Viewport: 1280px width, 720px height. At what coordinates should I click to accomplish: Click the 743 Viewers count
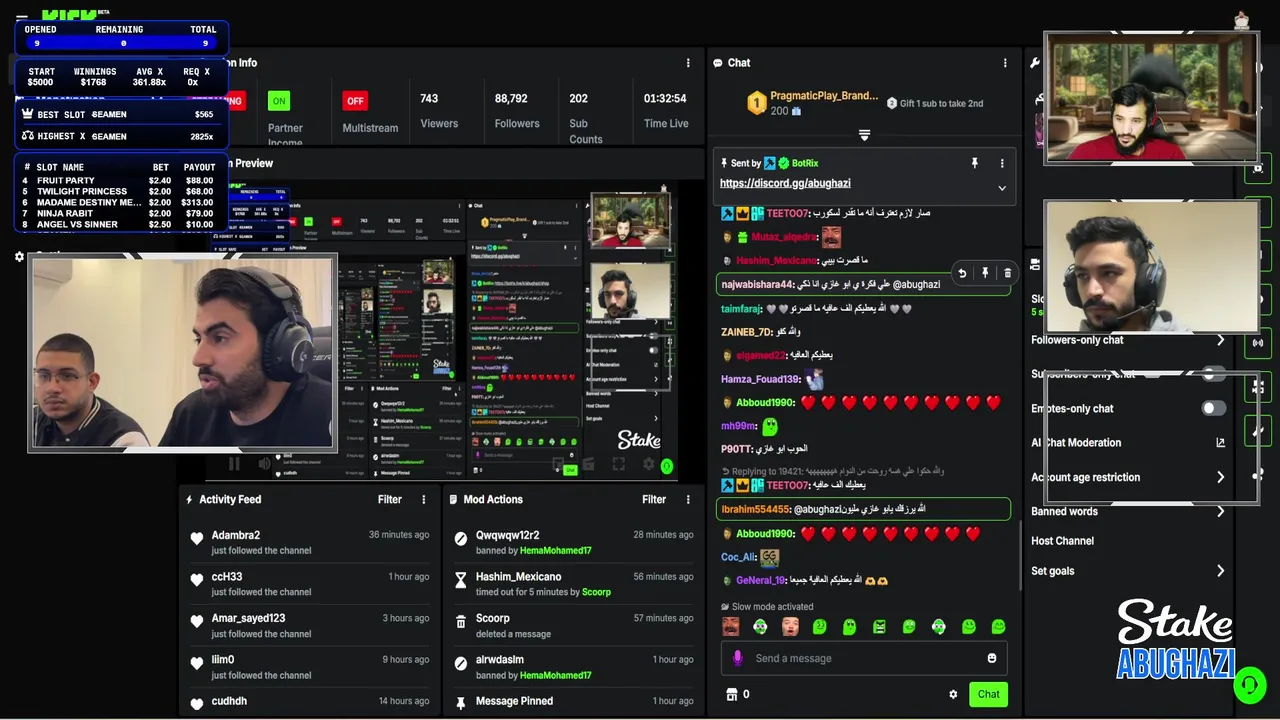tap(439, 111)
